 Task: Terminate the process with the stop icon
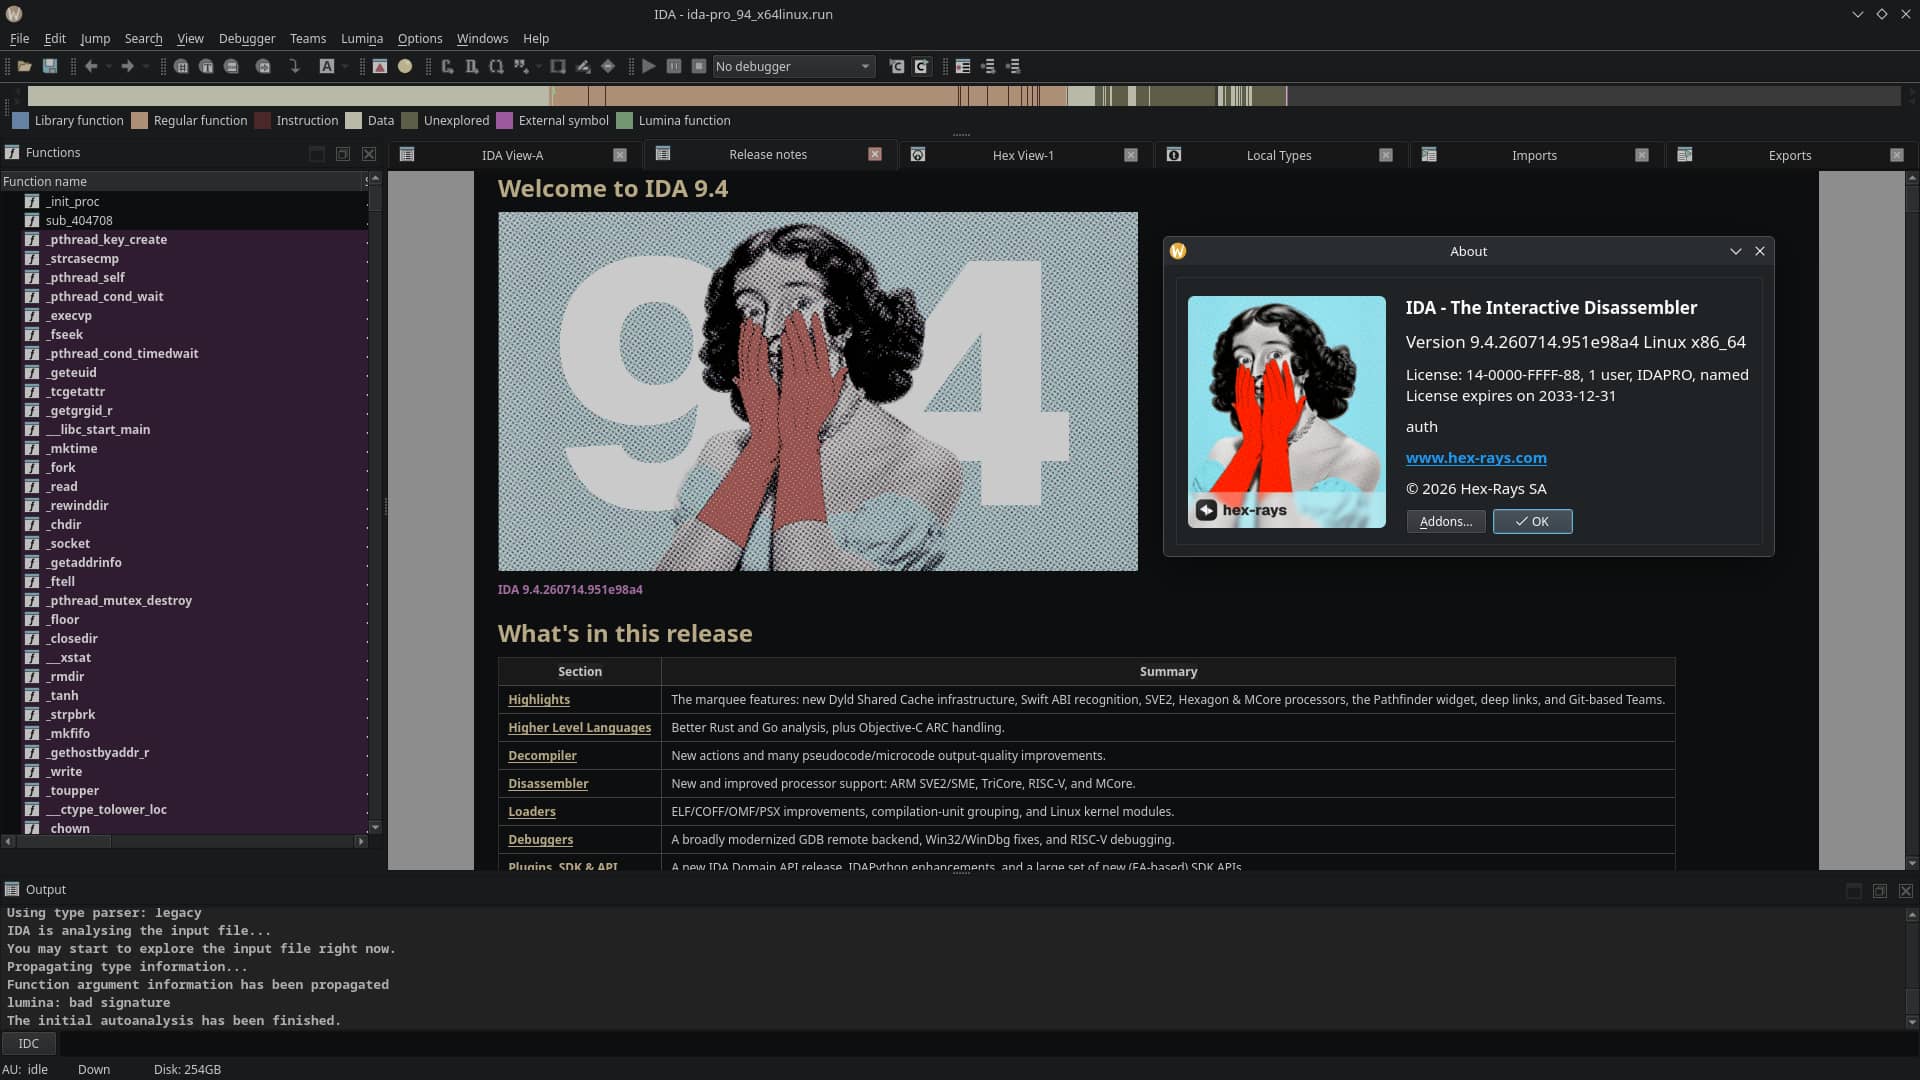pos(699,66)
